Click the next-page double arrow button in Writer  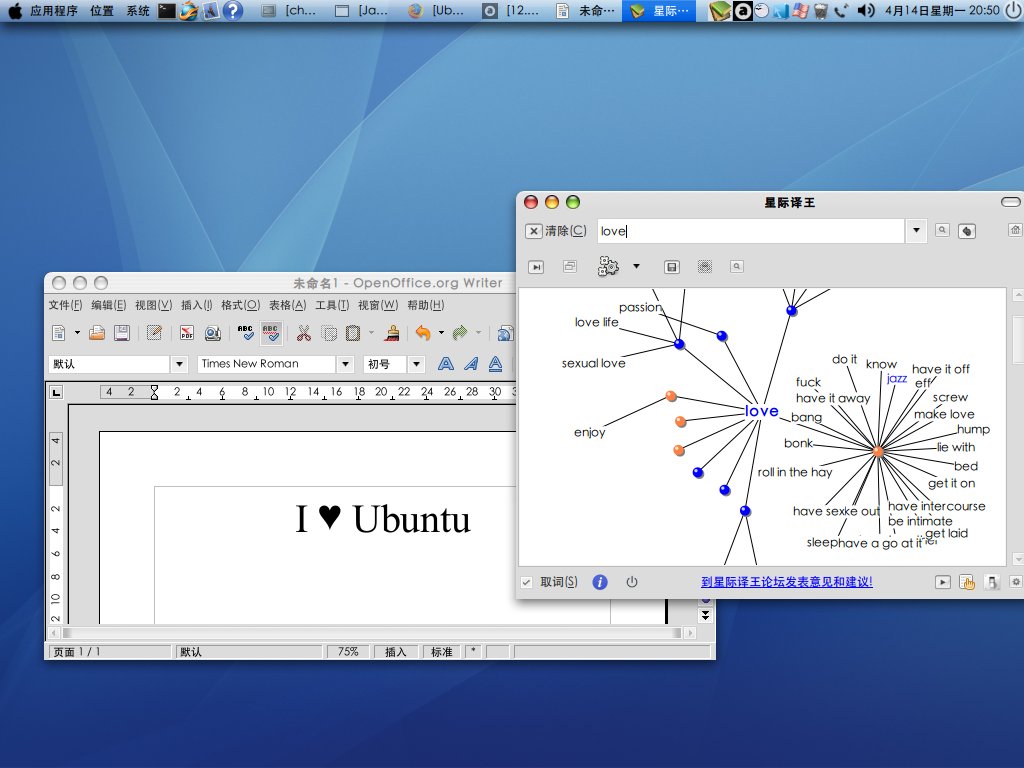pos(705,616)
